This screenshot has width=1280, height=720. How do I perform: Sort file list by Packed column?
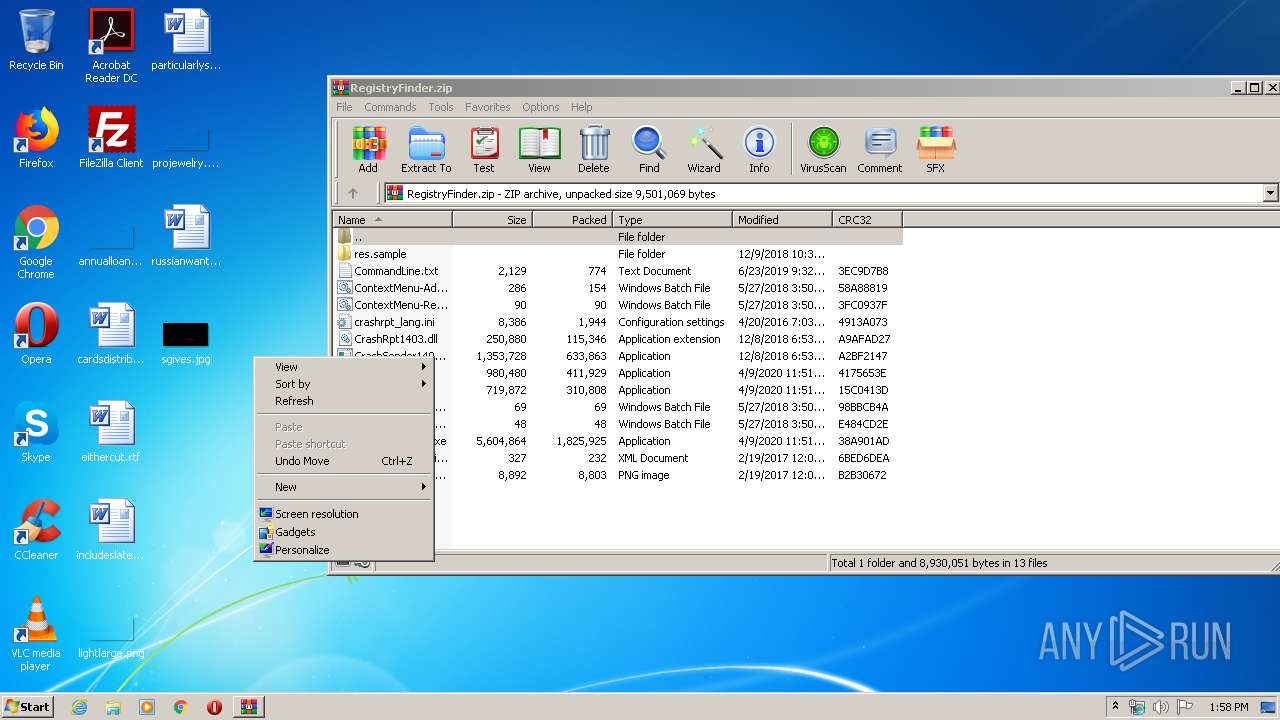(x=573, y=220)
